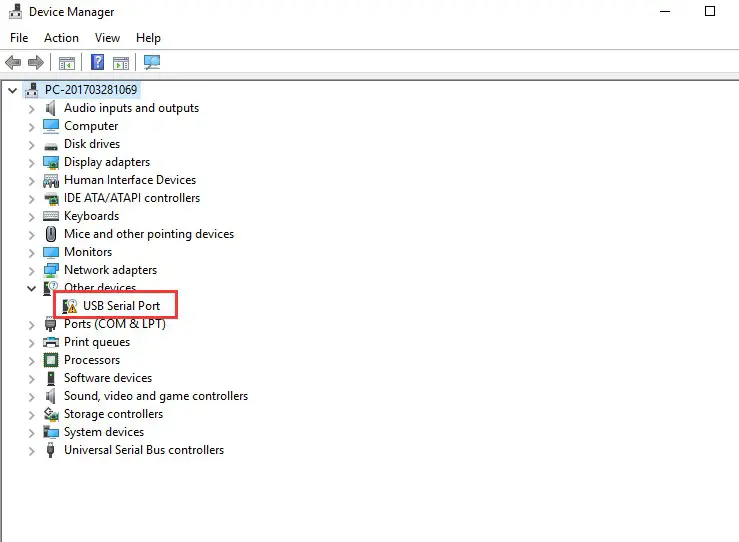Maximize the Device Manager window
Image resolution: width=739 pixels, height=542 pixels.
point(710,11)
